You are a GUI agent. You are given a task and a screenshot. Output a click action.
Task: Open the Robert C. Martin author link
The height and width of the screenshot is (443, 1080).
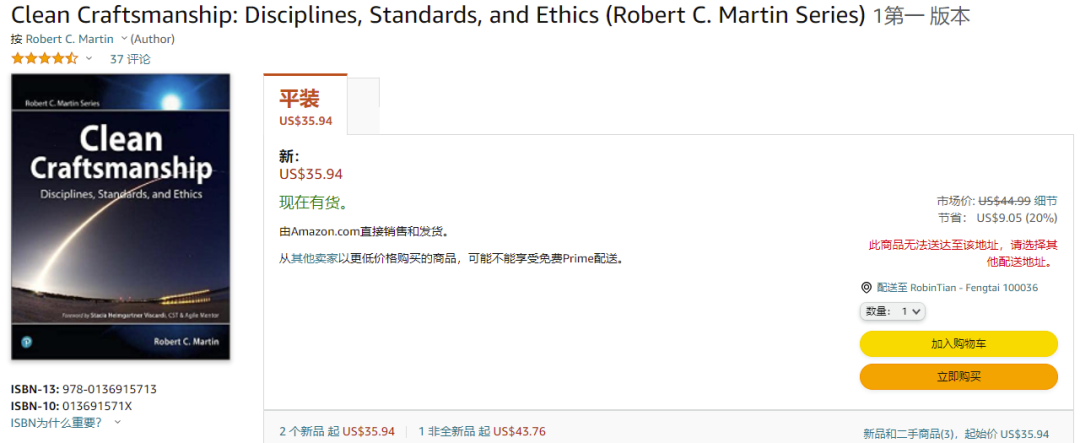(x=69, y=39)
